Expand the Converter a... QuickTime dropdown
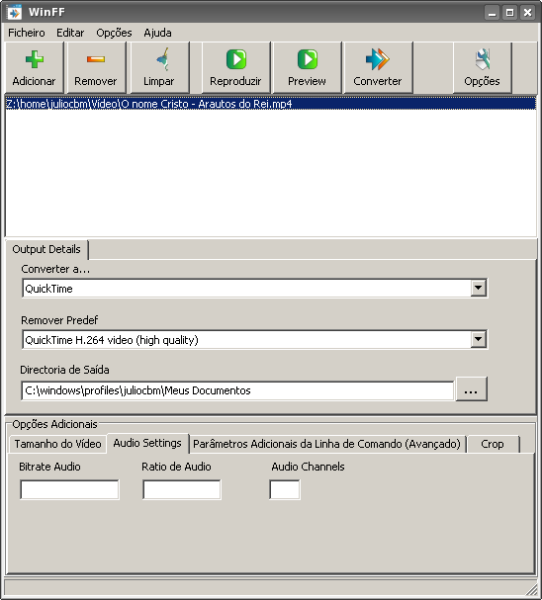This screenshot has height=600, width=542. 478,288
